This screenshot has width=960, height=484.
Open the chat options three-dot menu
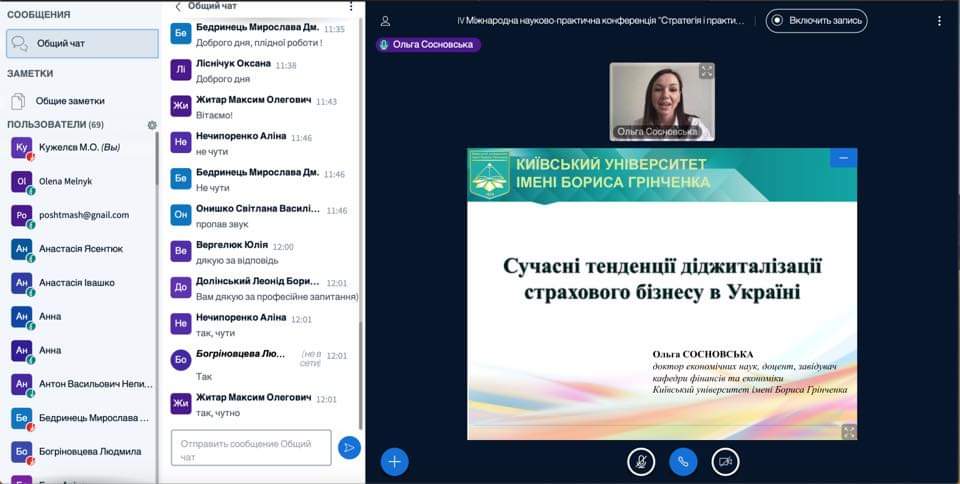[x=351, y=6]
